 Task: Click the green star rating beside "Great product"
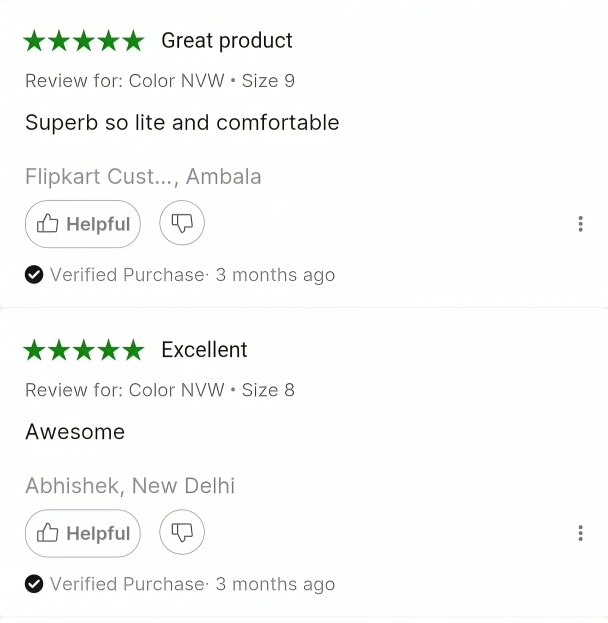84,41
